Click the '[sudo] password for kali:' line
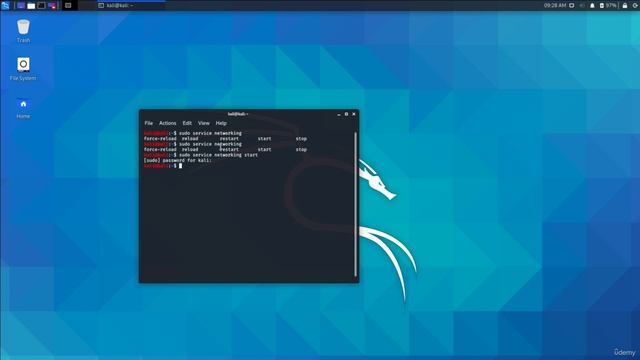The image size is (640, 360). point(178,160)
